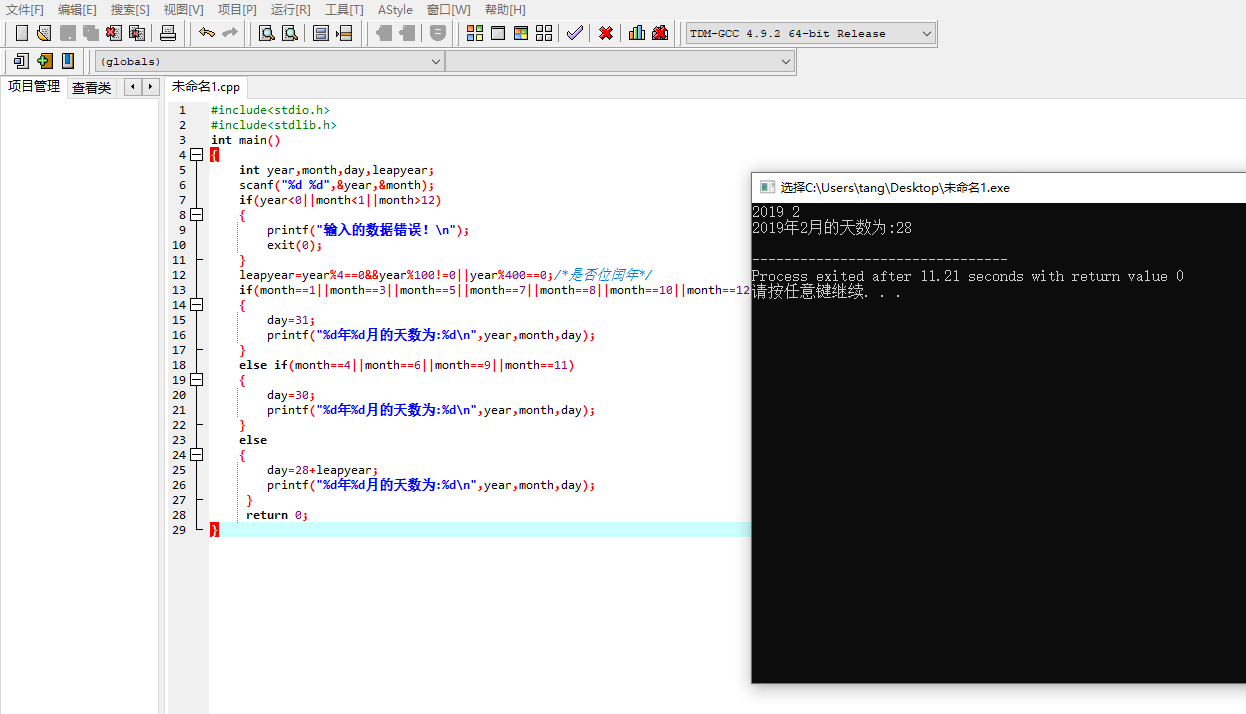This screenshot has height=714, width=1246.
Task: Click the Run program window icon
Action: coord(497,33)
